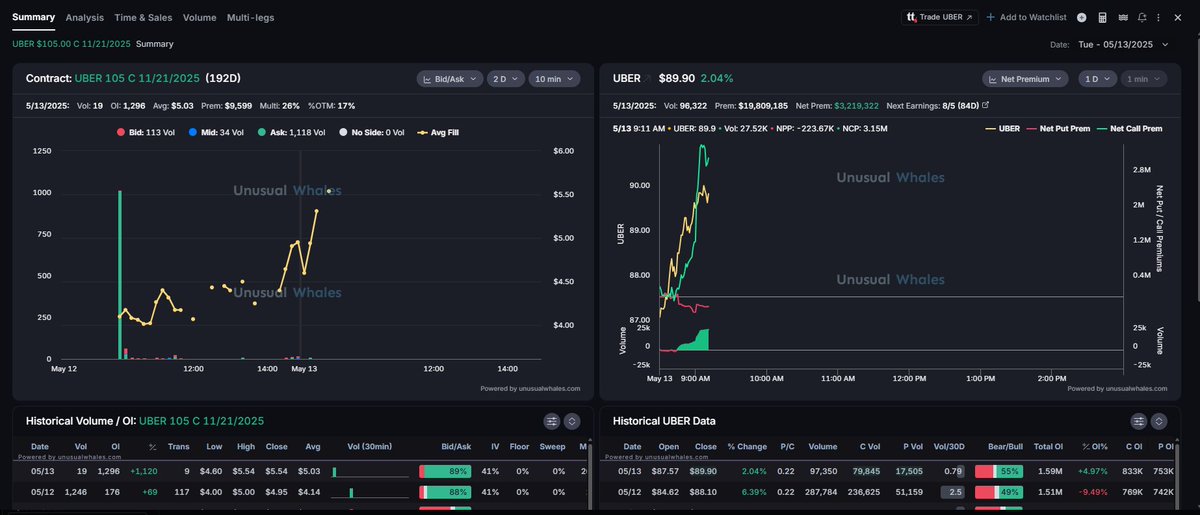Click the large green Ask volume bar
The width and height of the screenshot is (1200, 515).
pos(120,273)
